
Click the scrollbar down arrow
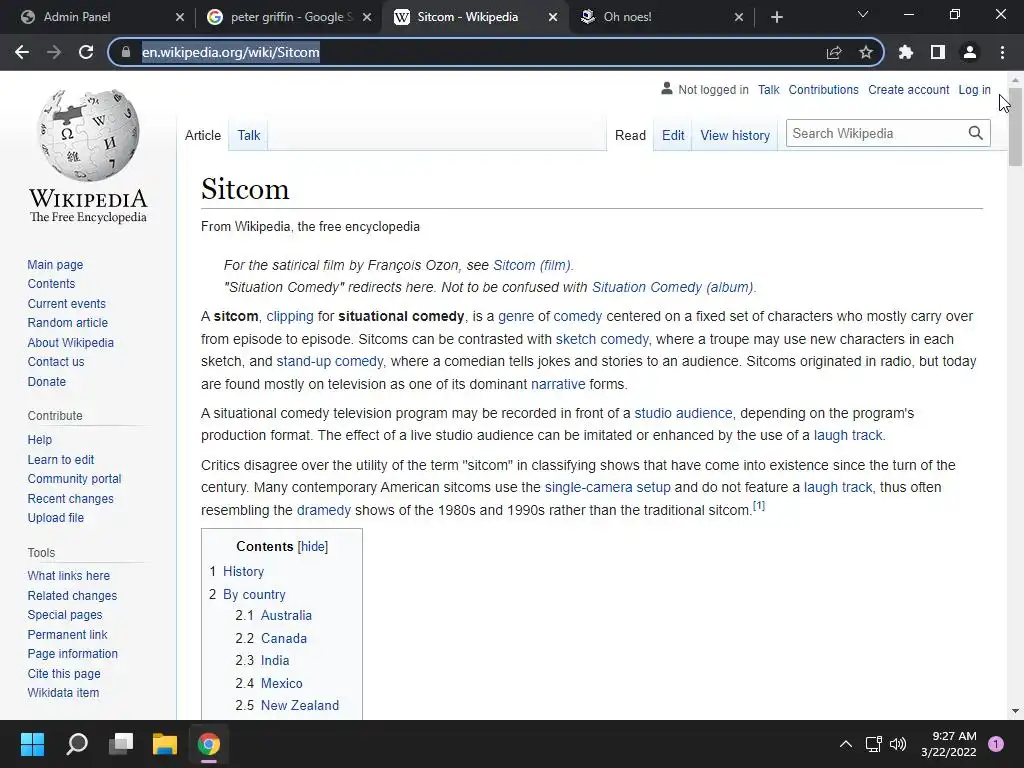tap(1015, 711)
